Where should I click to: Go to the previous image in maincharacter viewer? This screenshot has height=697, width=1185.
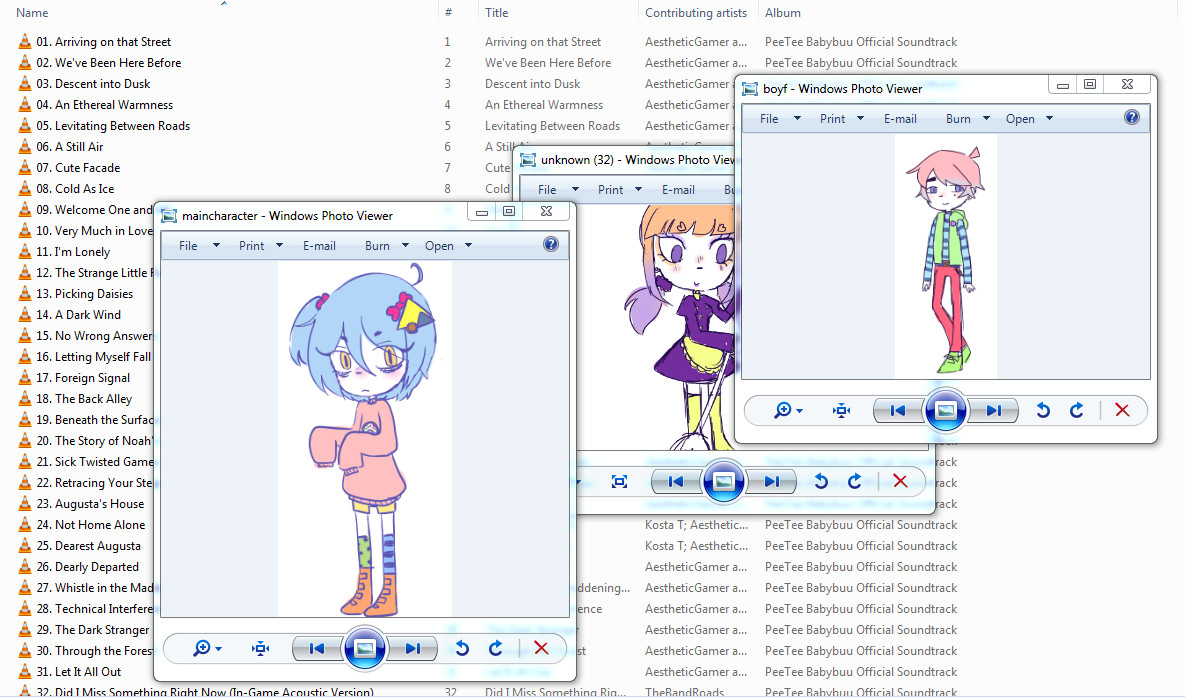(x=317, y=649)
